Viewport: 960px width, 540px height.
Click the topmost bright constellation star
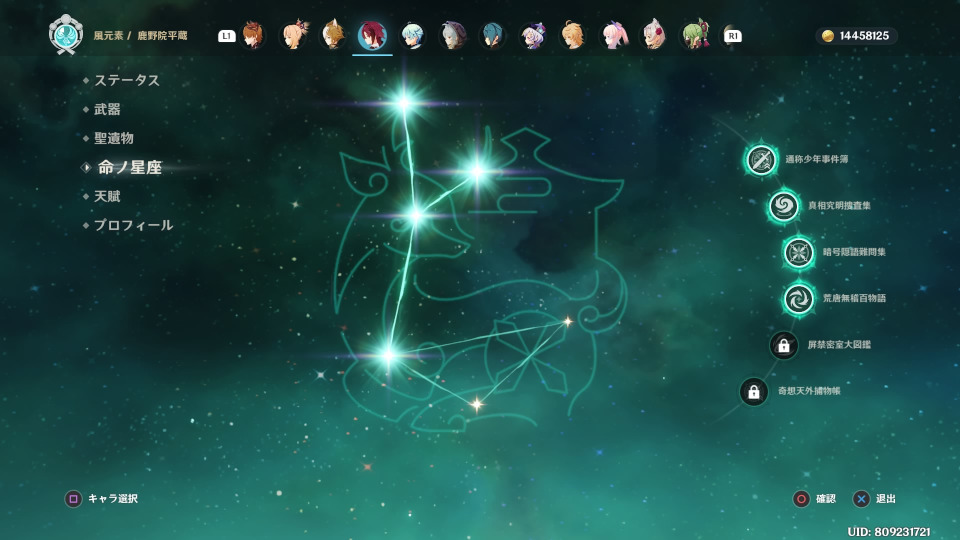click(404, 102)
